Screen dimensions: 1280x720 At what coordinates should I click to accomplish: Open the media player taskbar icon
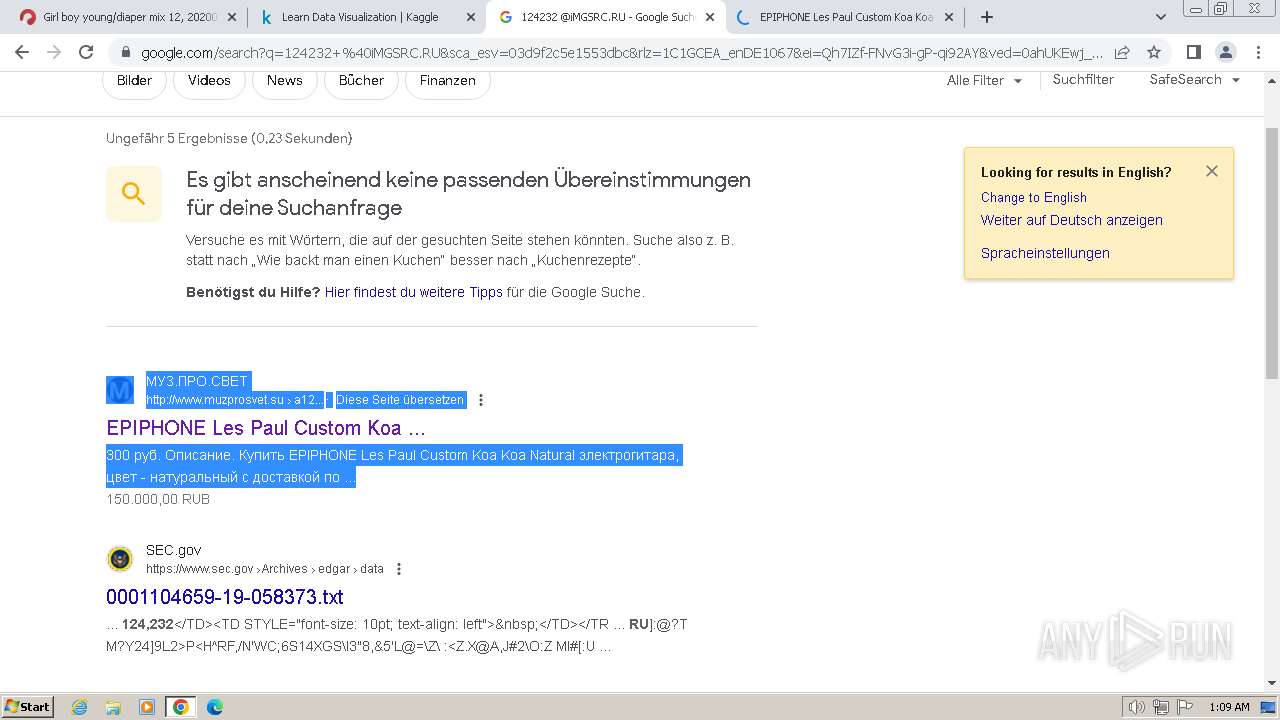147,707
